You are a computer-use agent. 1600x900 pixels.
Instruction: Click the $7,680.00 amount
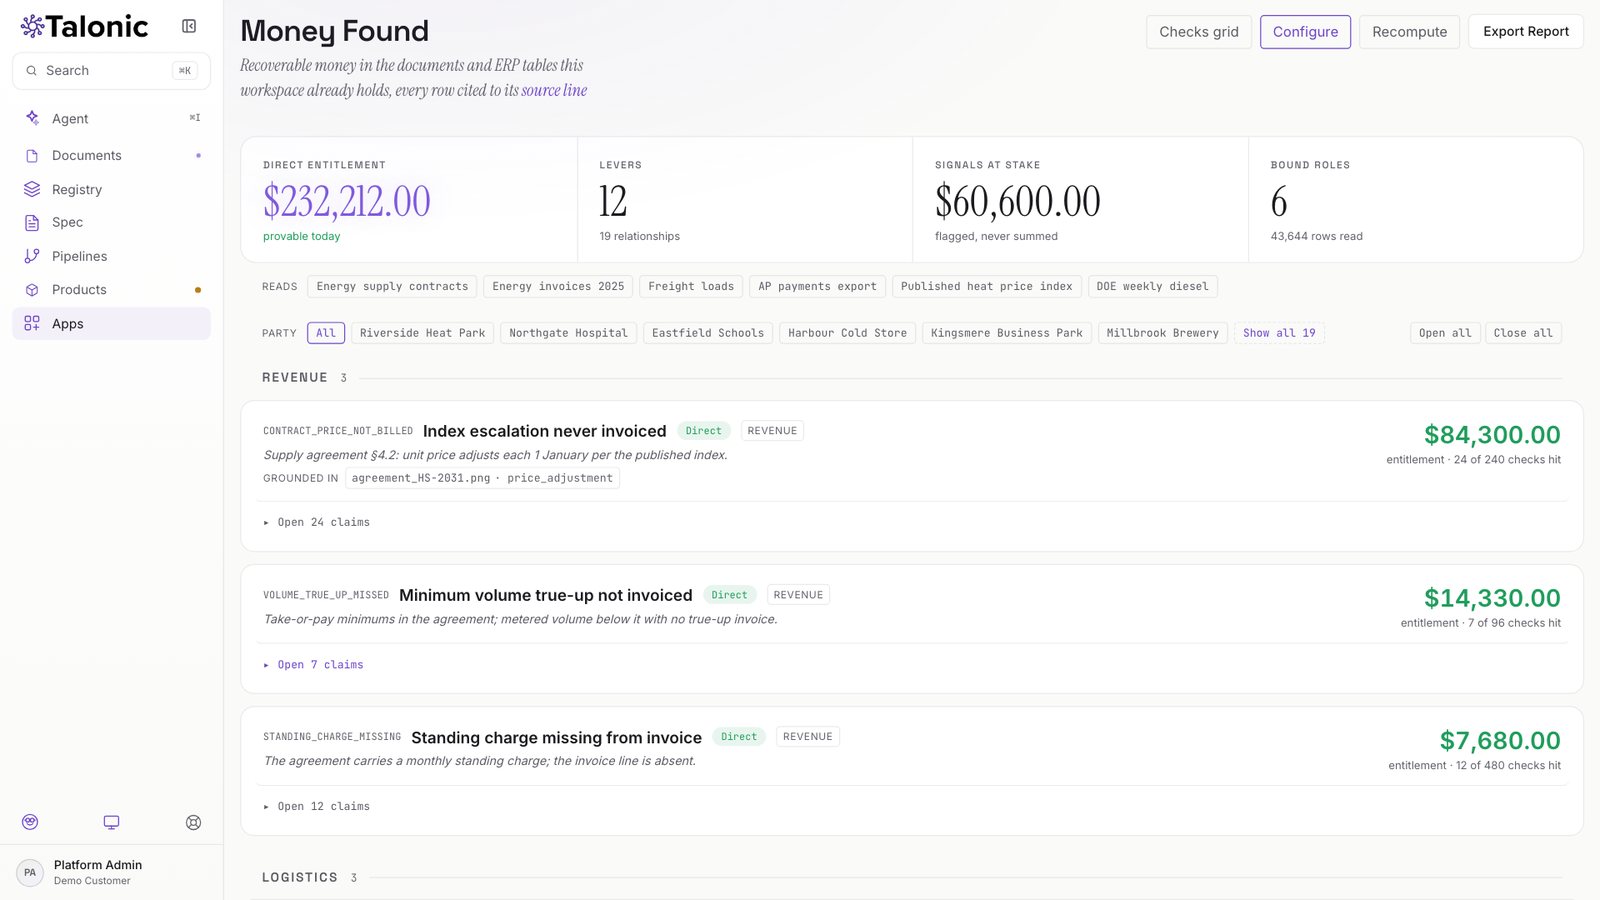tap(1500, 741)
